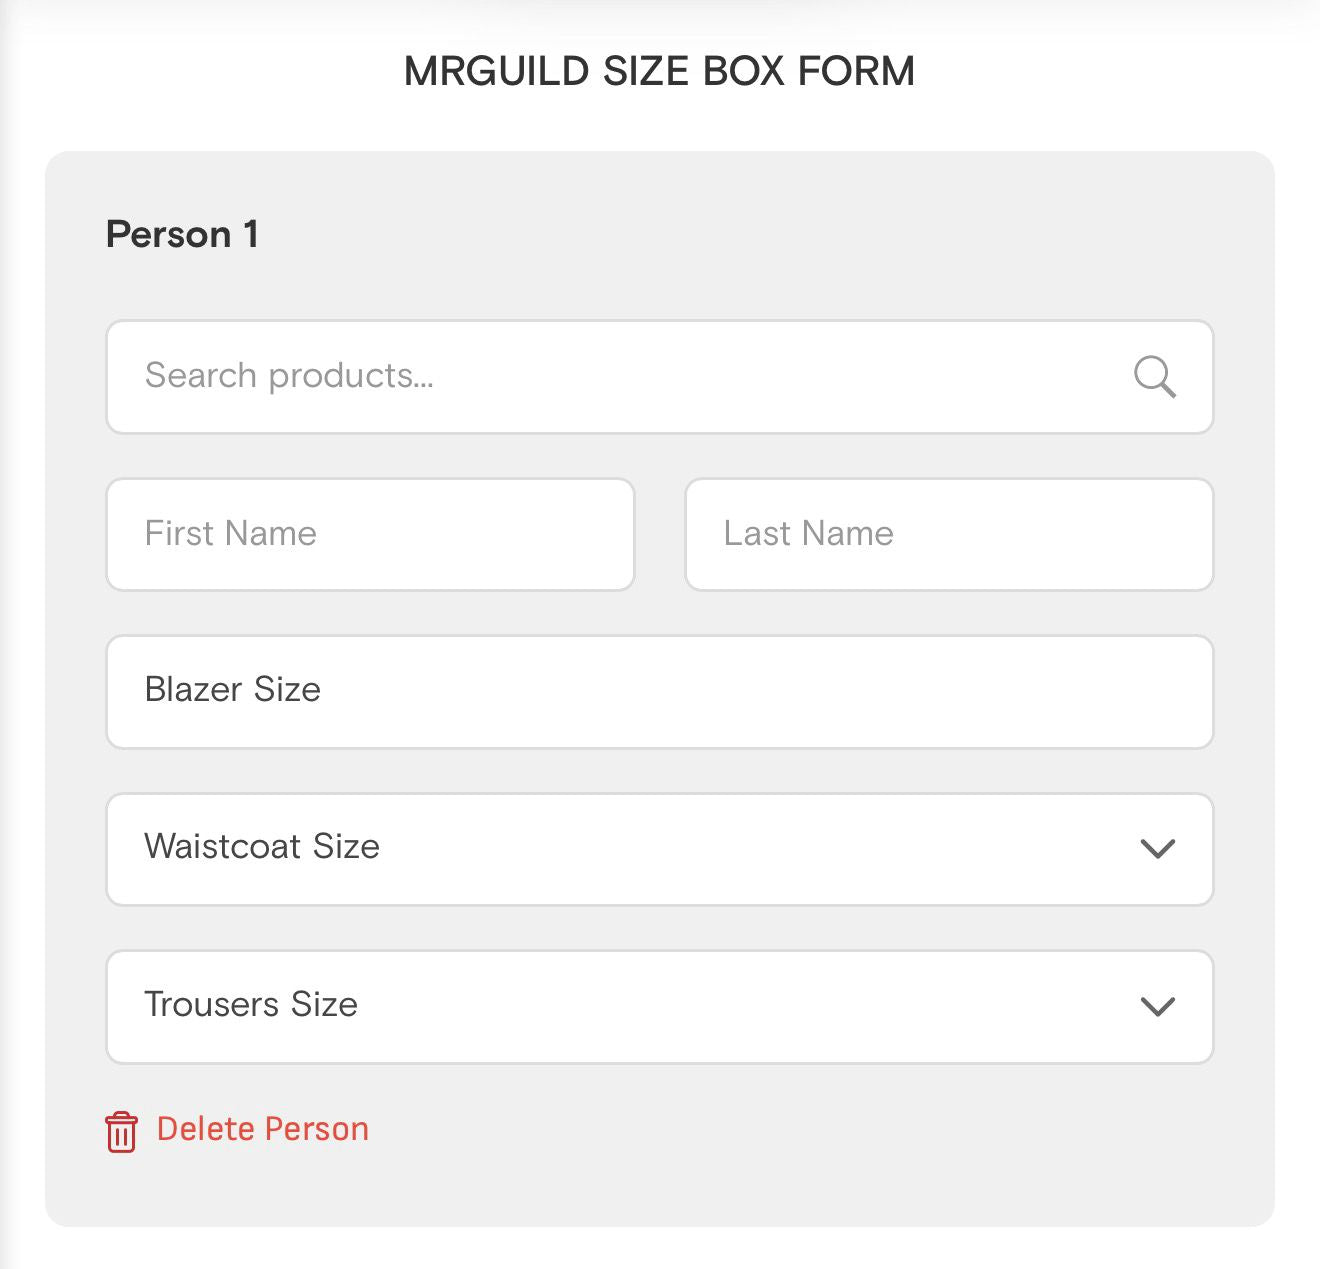Viewport: 1320px width, 1269px height.
Task: Open the Waistcoat Size dropdown
Action: click(x=659, y=849)
